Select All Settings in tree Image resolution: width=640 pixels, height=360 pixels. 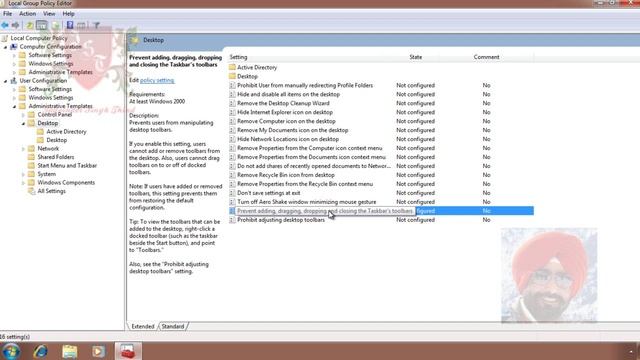(x=51, y=191)
